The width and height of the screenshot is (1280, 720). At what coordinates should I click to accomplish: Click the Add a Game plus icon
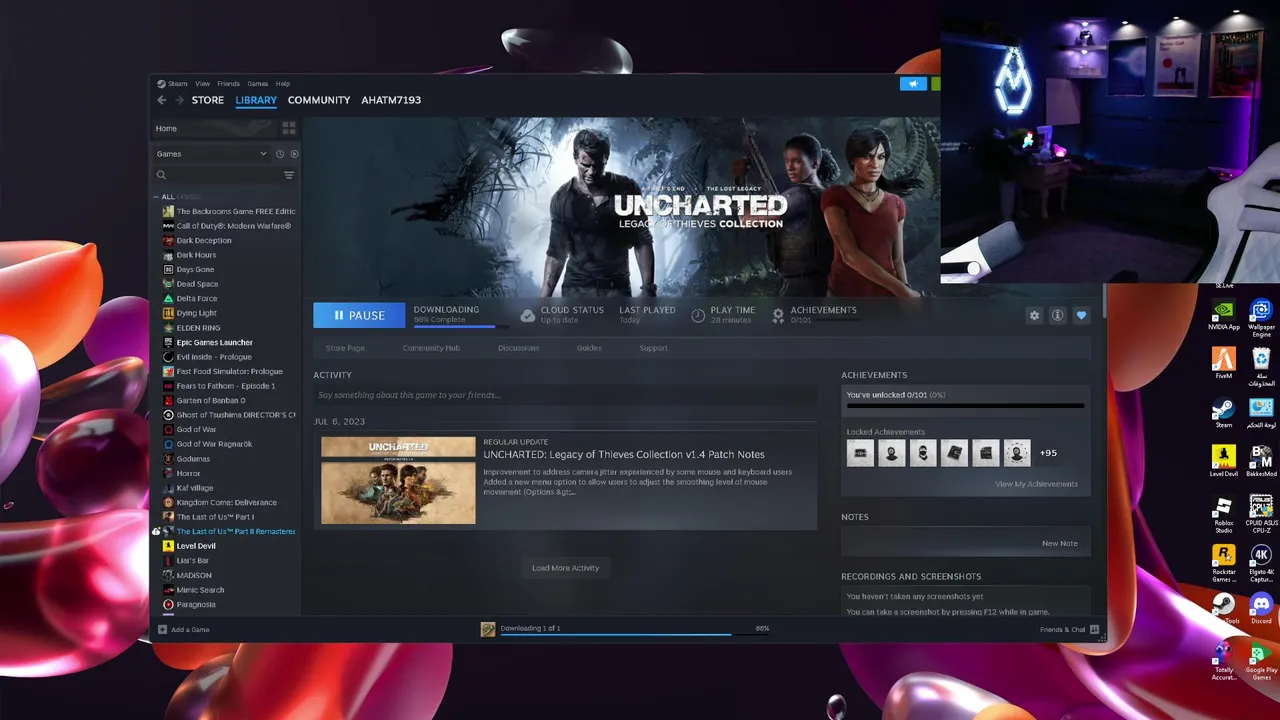tap(162, 629)
